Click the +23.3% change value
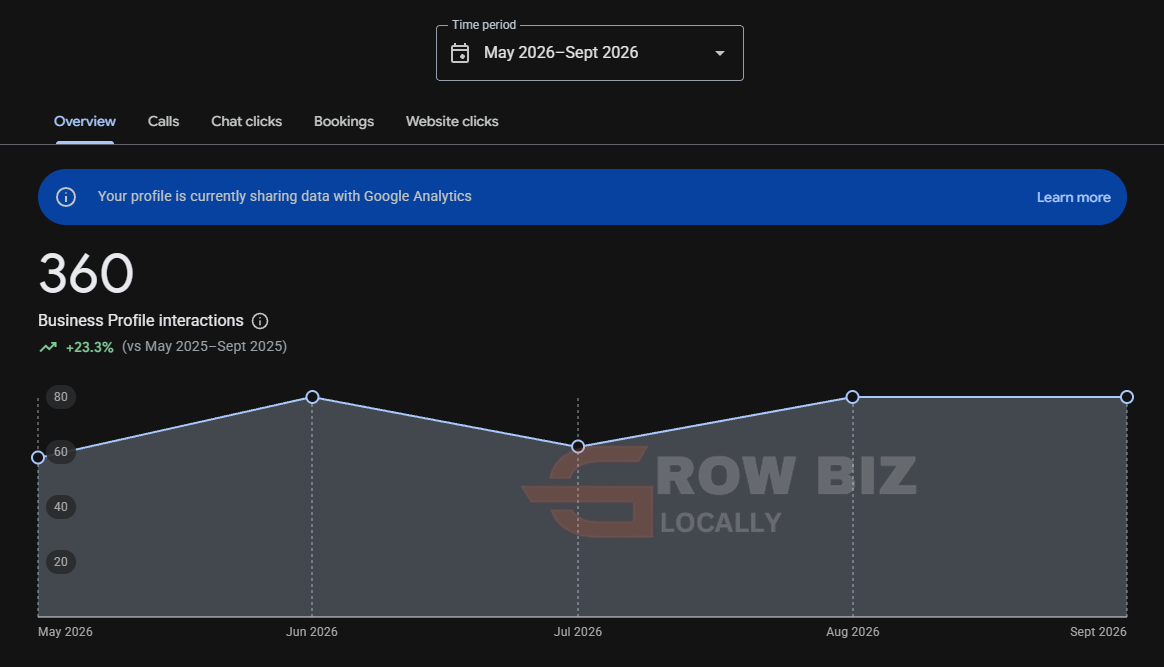This screenshot has height=667, width=1164. [90, 347]
